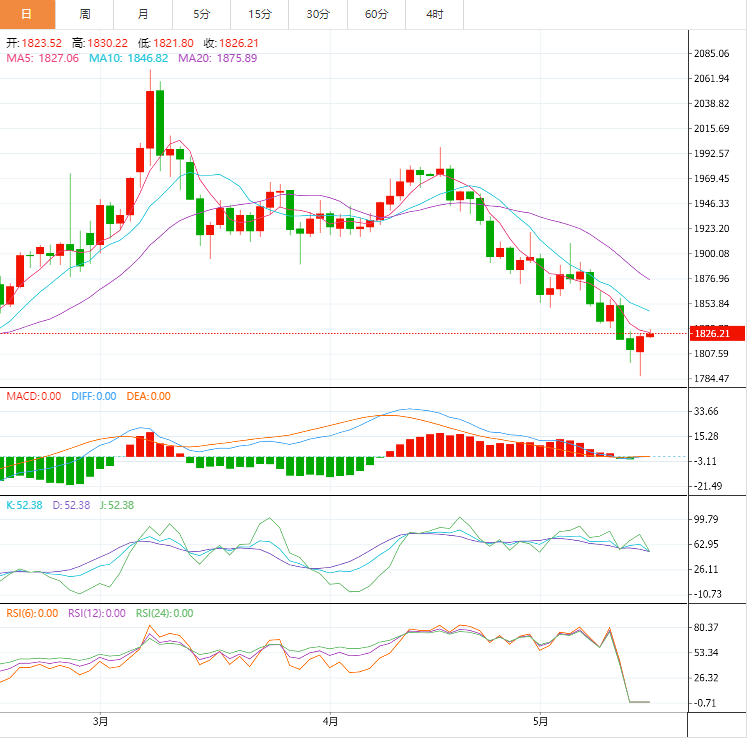Viewport: 747px width, 741px height.
Task: Click the K:52.38 KDJ label
Action: tap(24, 505)
